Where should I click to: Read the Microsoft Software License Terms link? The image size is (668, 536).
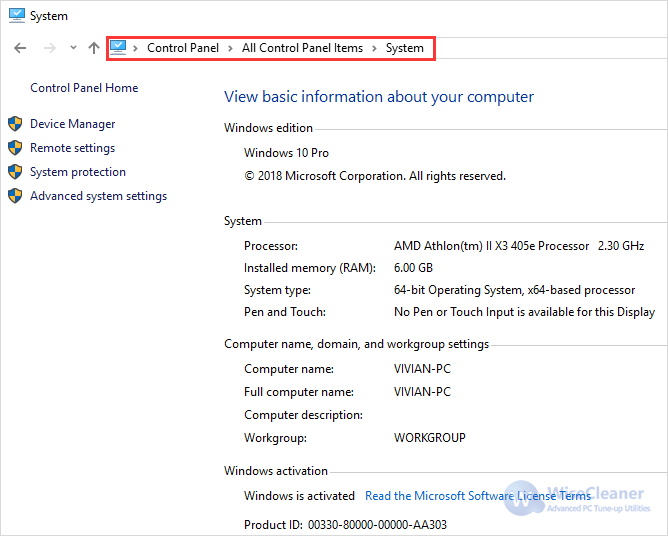(478, 496)
